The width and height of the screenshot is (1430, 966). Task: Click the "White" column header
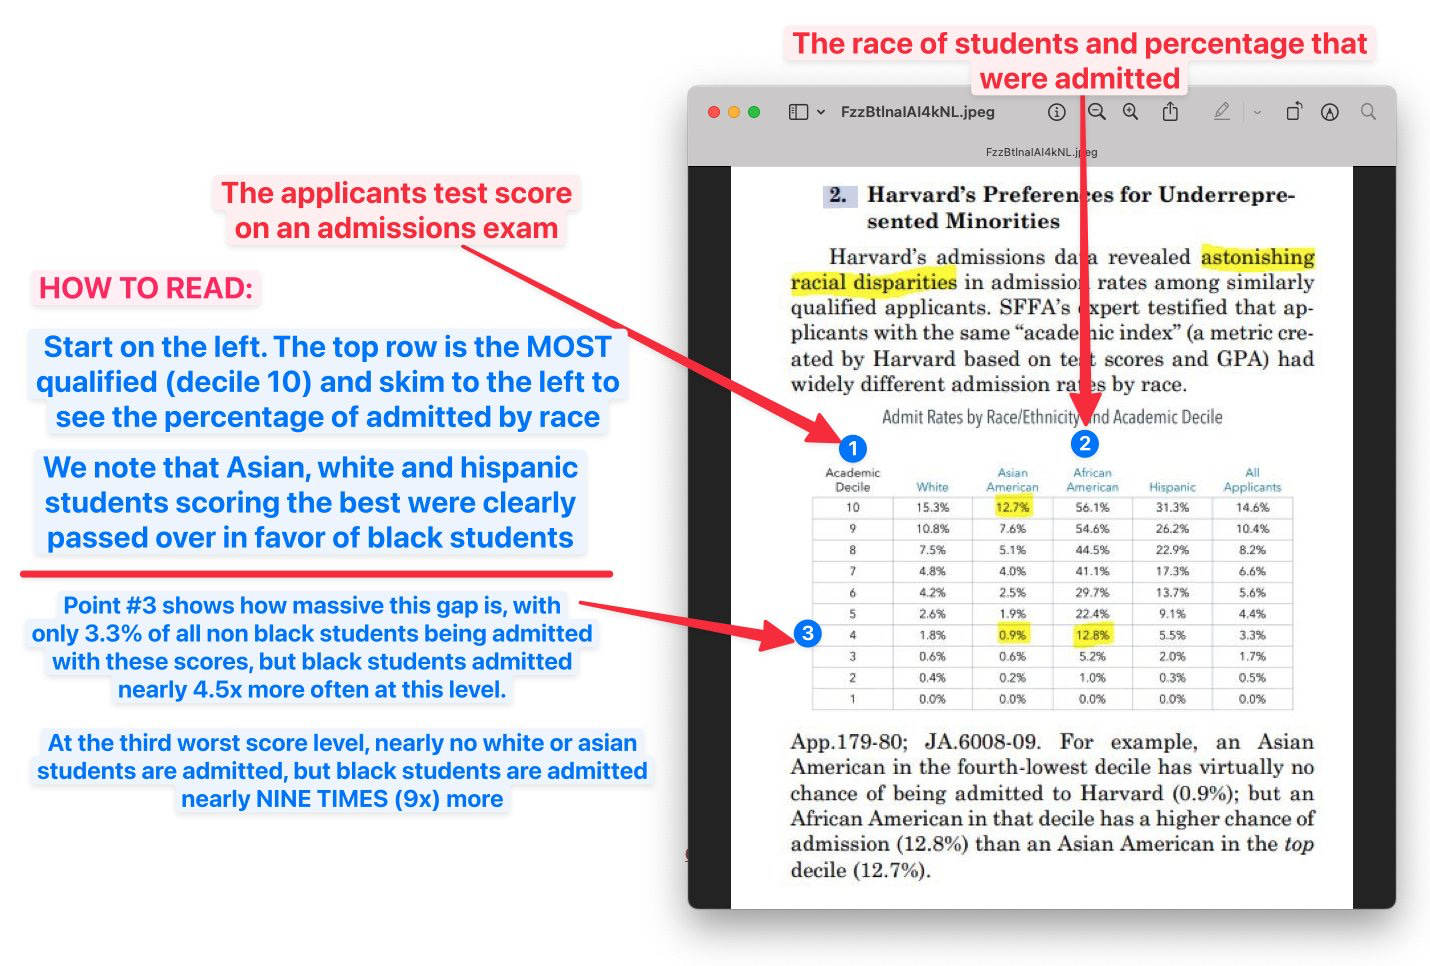click(x=932, y=487)
